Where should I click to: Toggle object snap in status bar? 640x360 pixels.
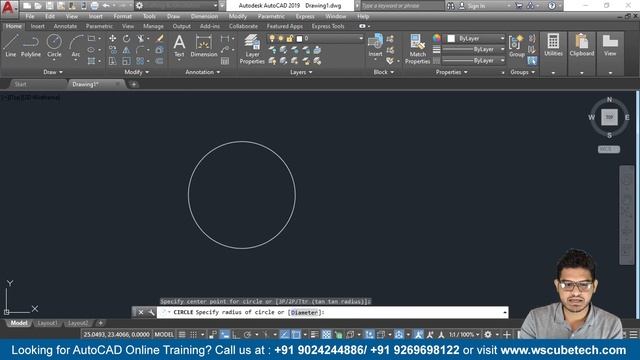tap(296, 335)
